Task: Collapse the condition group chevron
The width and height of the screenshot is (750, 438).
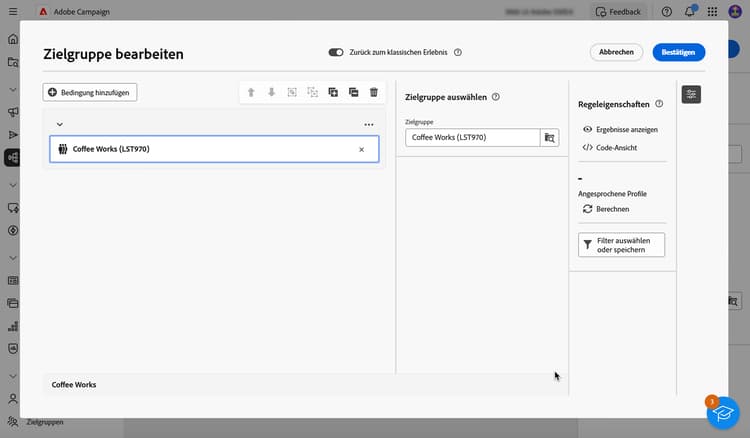Action: coord(59,124)
